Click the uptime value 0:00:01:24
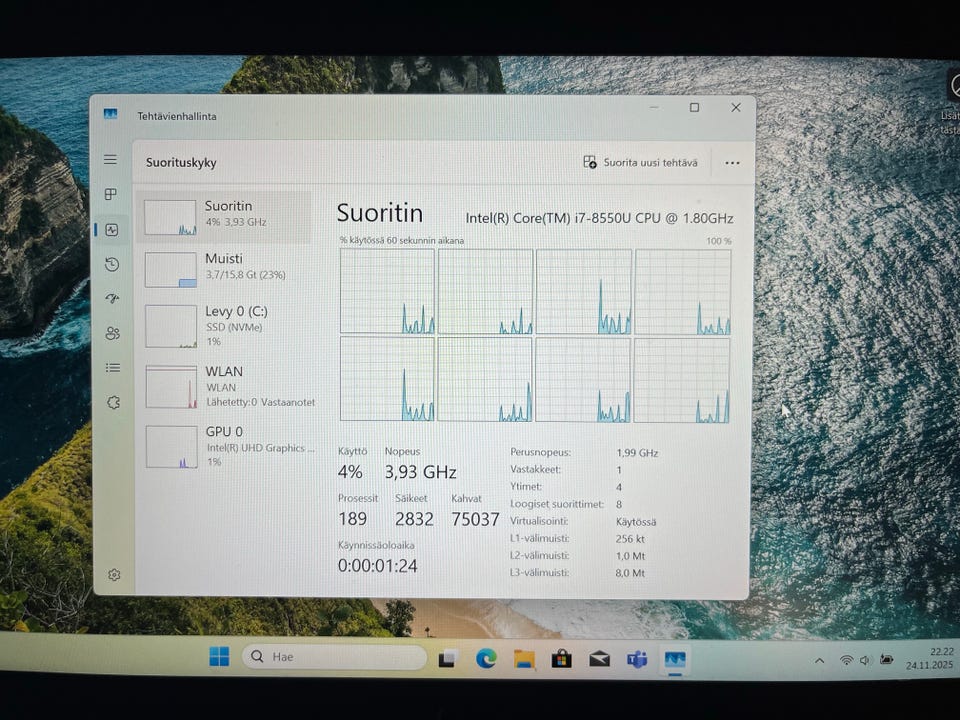Image resolution: width=960 pixels, height=720 pixels. click(378, 566)
